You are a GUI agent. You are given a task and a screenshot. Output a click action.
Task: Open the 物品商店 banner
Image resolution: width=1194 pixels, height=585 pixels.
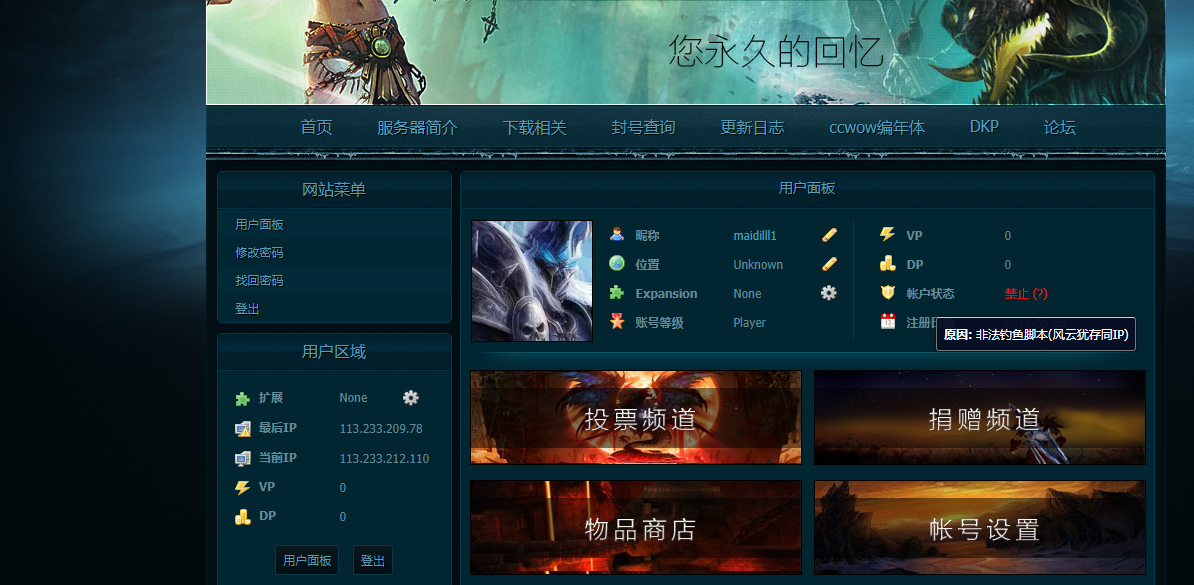click(636, 528)
